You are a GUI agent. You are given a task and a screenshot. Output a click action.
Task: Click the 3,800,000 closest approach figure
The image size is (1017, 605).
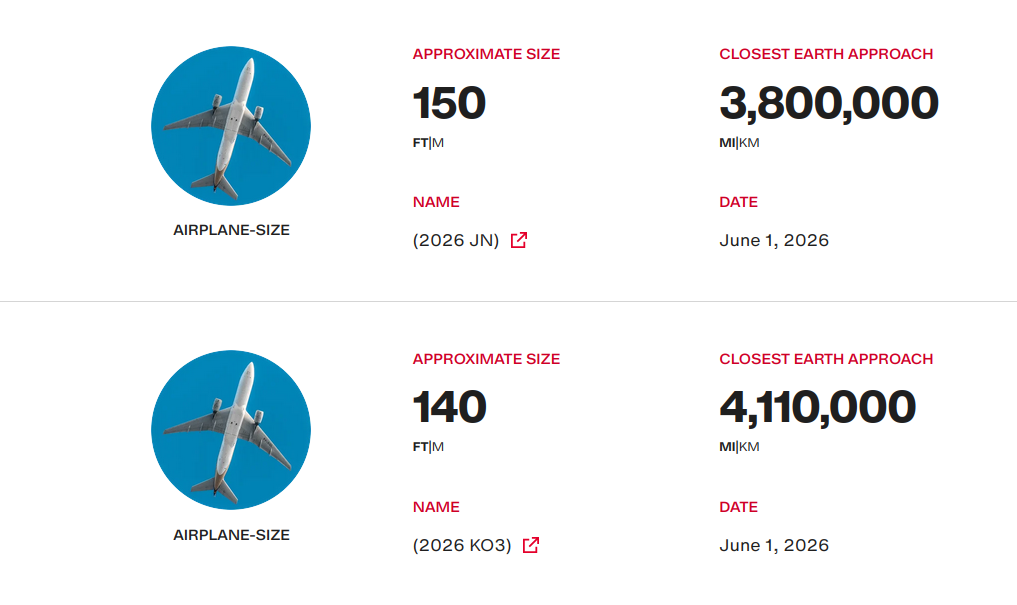pyautogui.click(x=829, y=104)
